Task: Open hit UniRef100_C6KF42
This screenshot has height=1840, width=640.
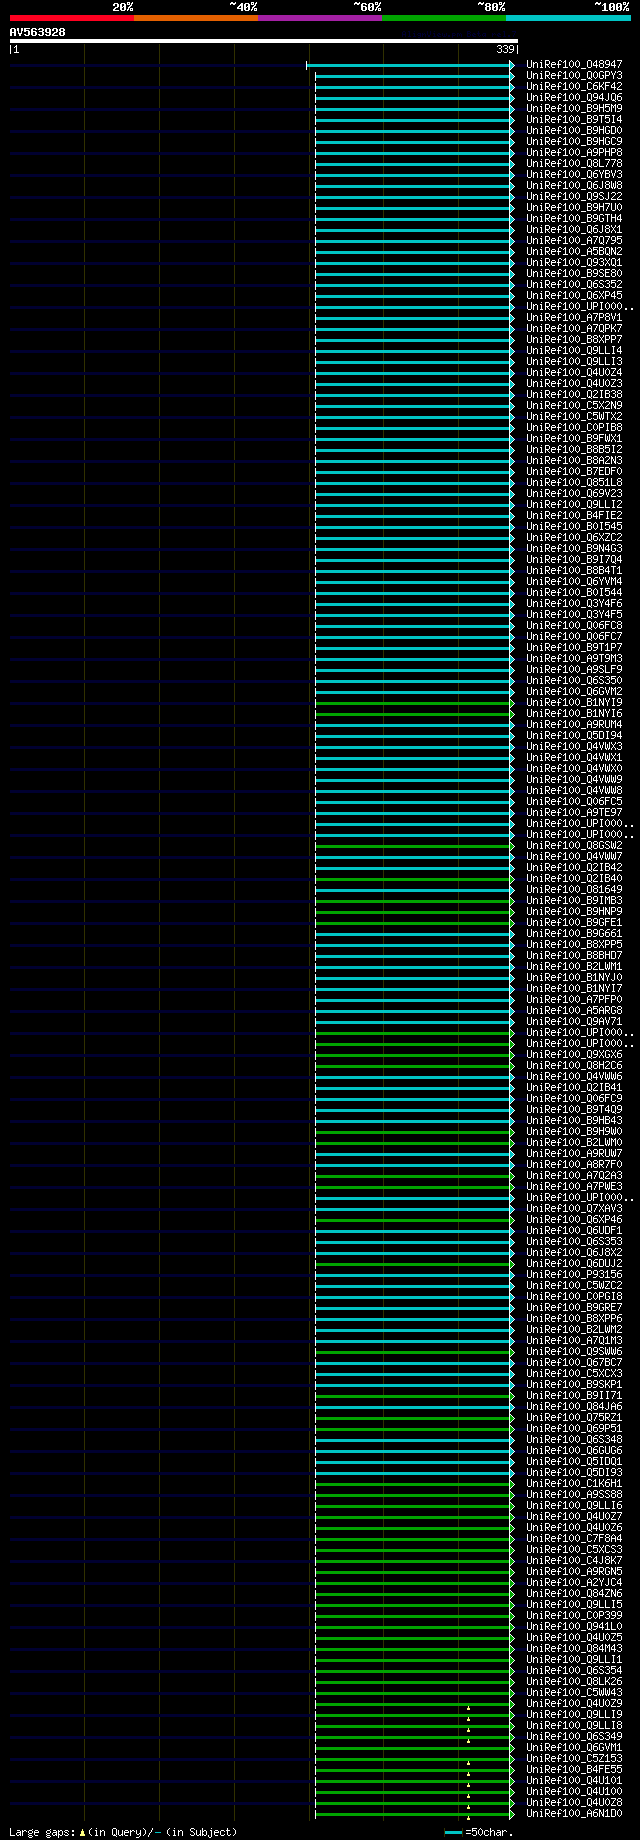Action: pos(574,86)
